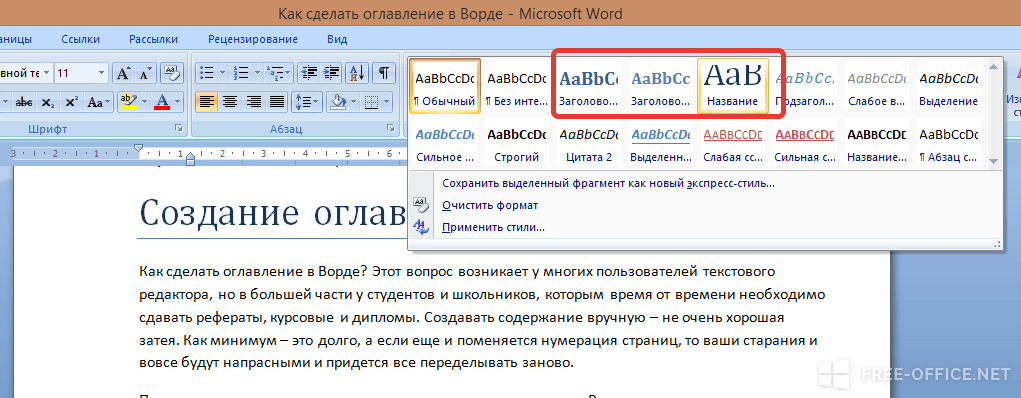This screenshot has height=398, width=1021.
Task: Expand font name dropdown
Action: pos(47,73)
